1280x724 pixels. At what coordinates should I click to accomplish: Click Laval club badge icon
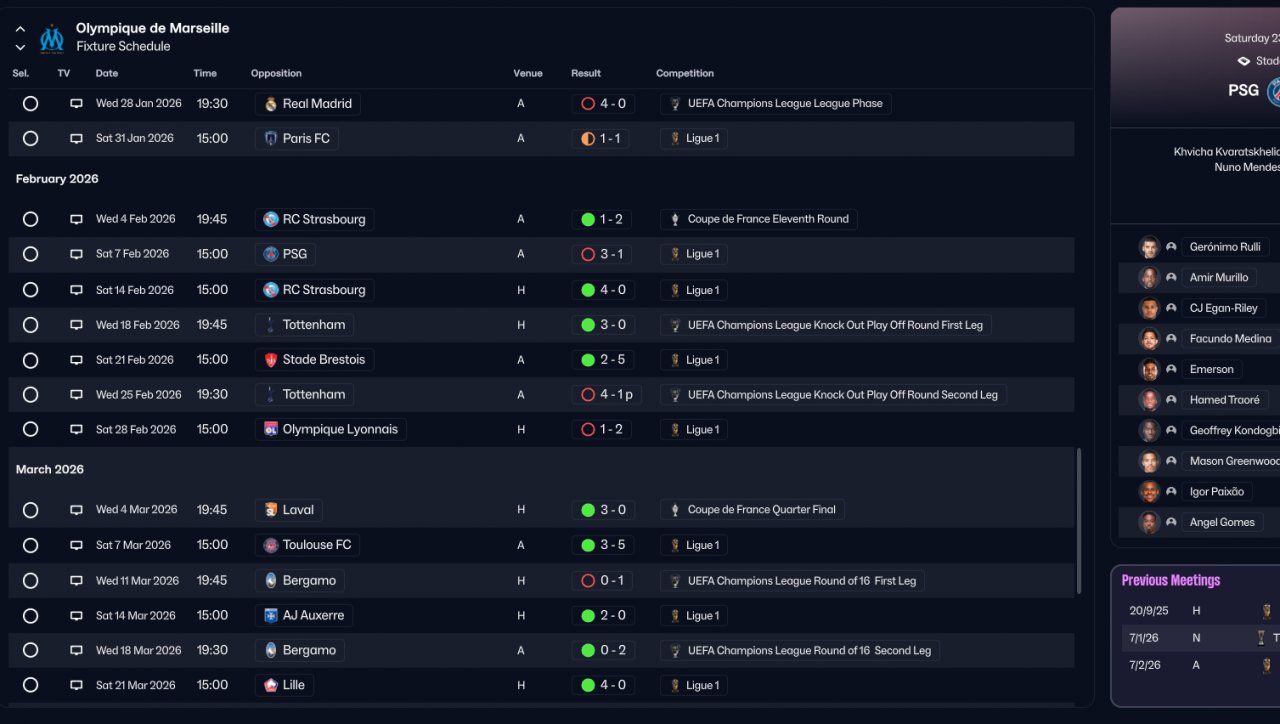tap(270, 510)
